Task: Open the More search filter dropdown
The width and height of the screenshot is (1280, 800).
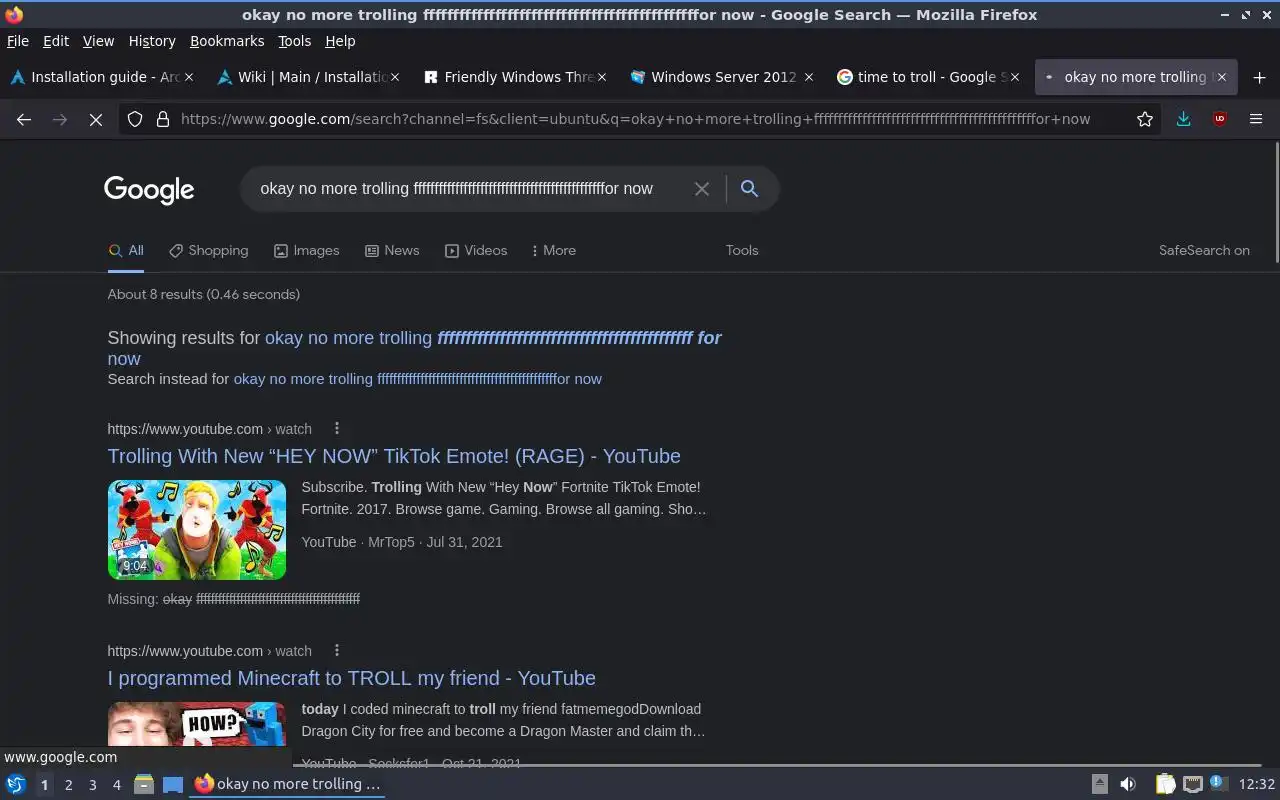Action: point(553,250)
